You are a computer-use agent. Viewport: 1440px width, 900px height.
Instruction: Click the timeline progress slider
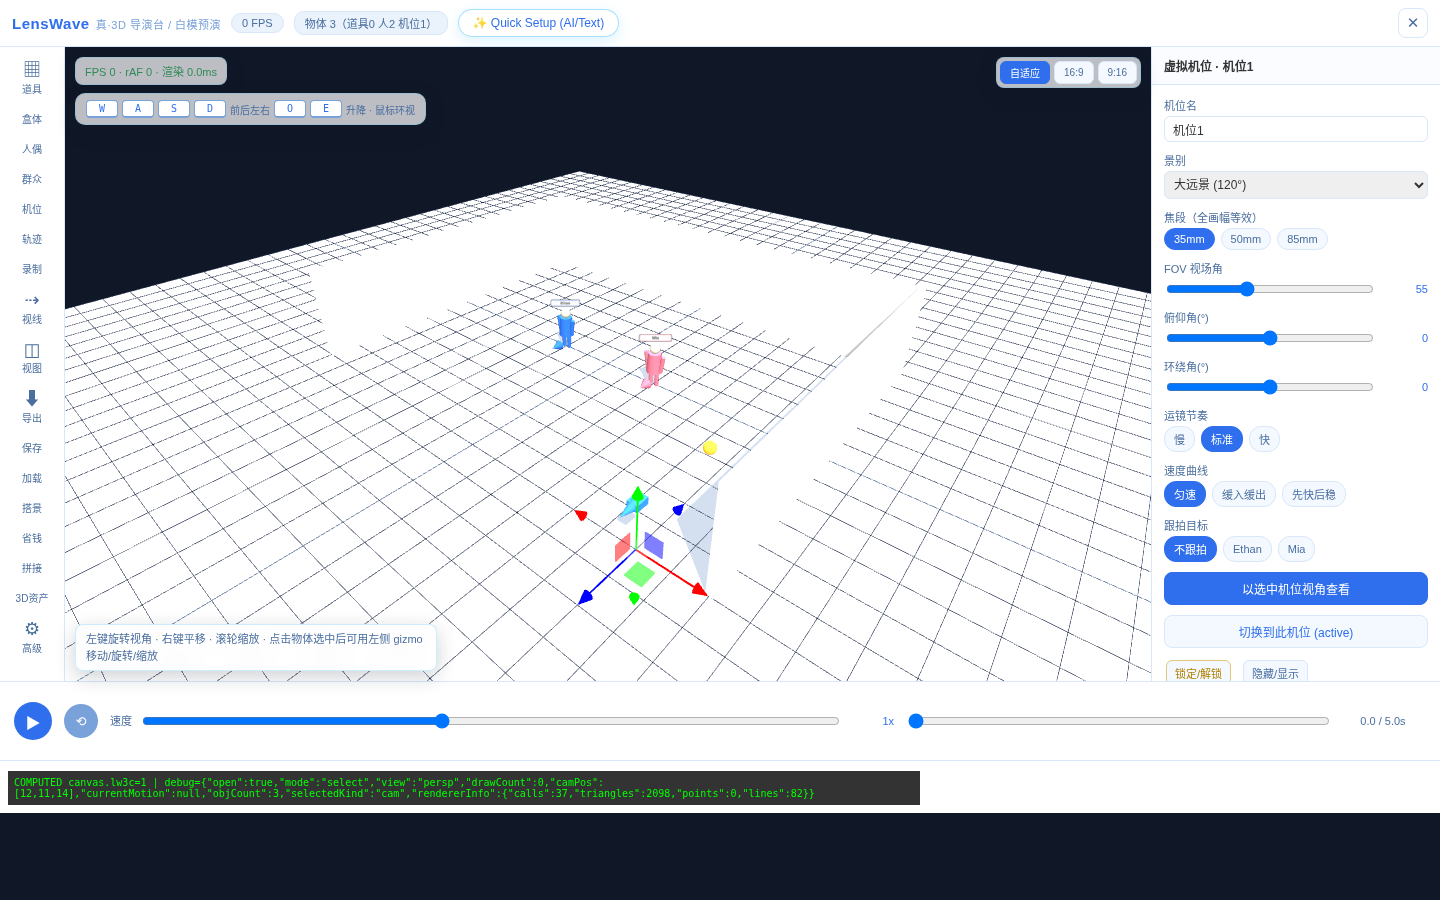click(1119, 721)
